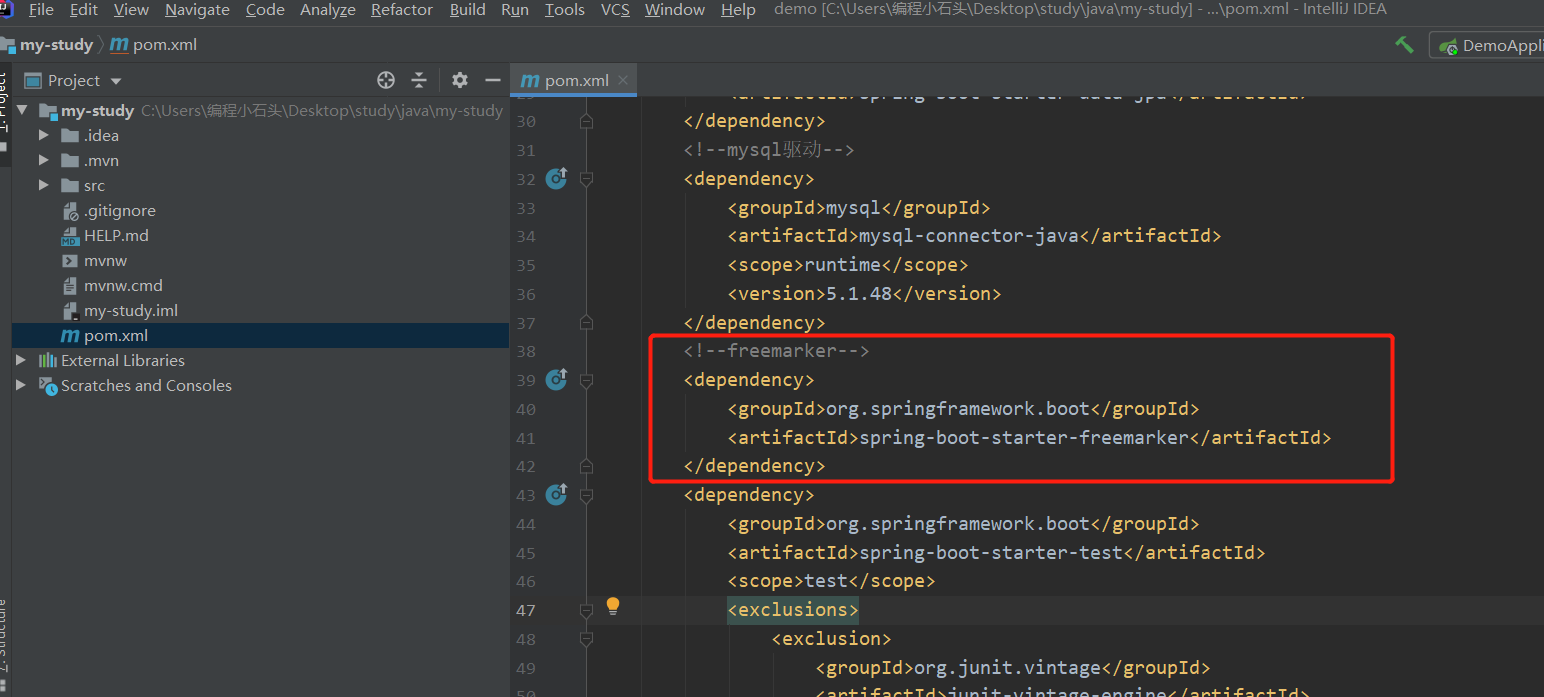Open Project panel settings gear
1544x697 pixels.
[460, 80]
